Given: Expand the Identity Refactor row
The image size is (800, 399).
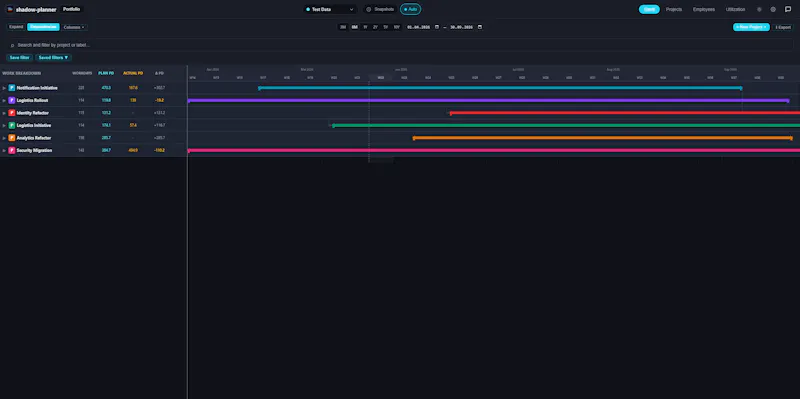Looking at the screenshot, I should tap(4, 113).
